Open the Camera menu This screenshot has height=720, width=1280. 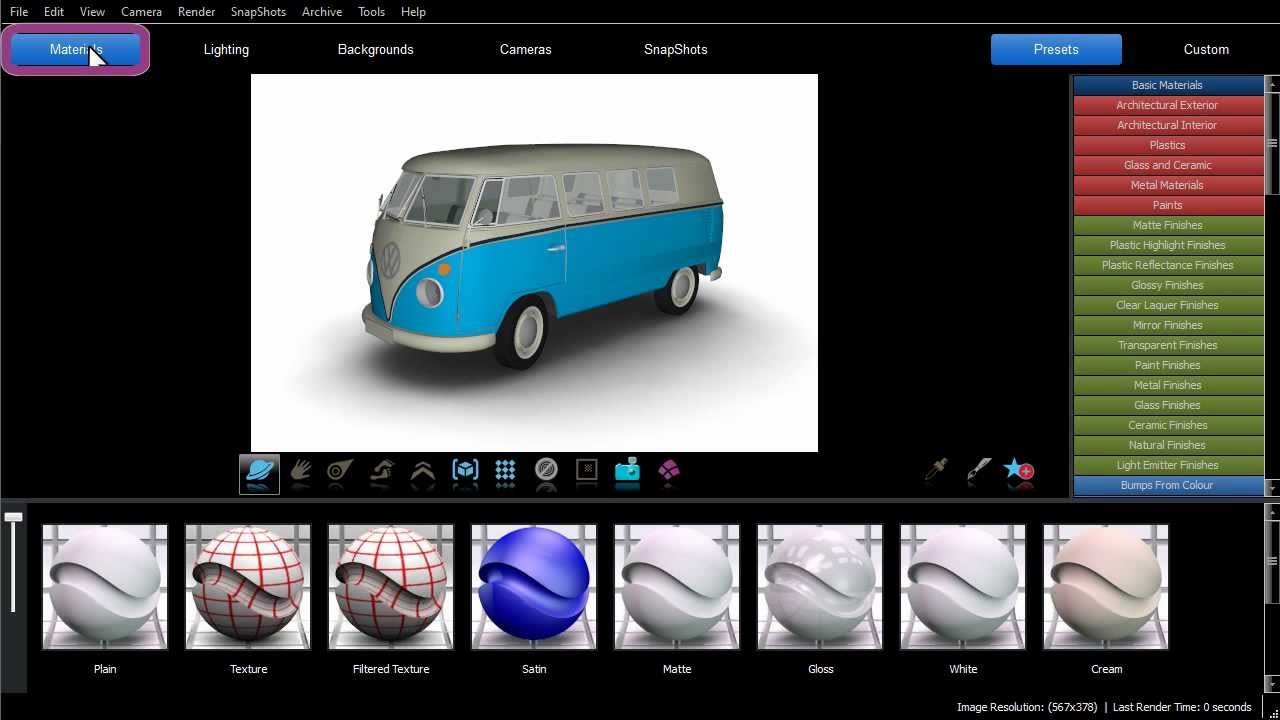(x=141, y=11)
